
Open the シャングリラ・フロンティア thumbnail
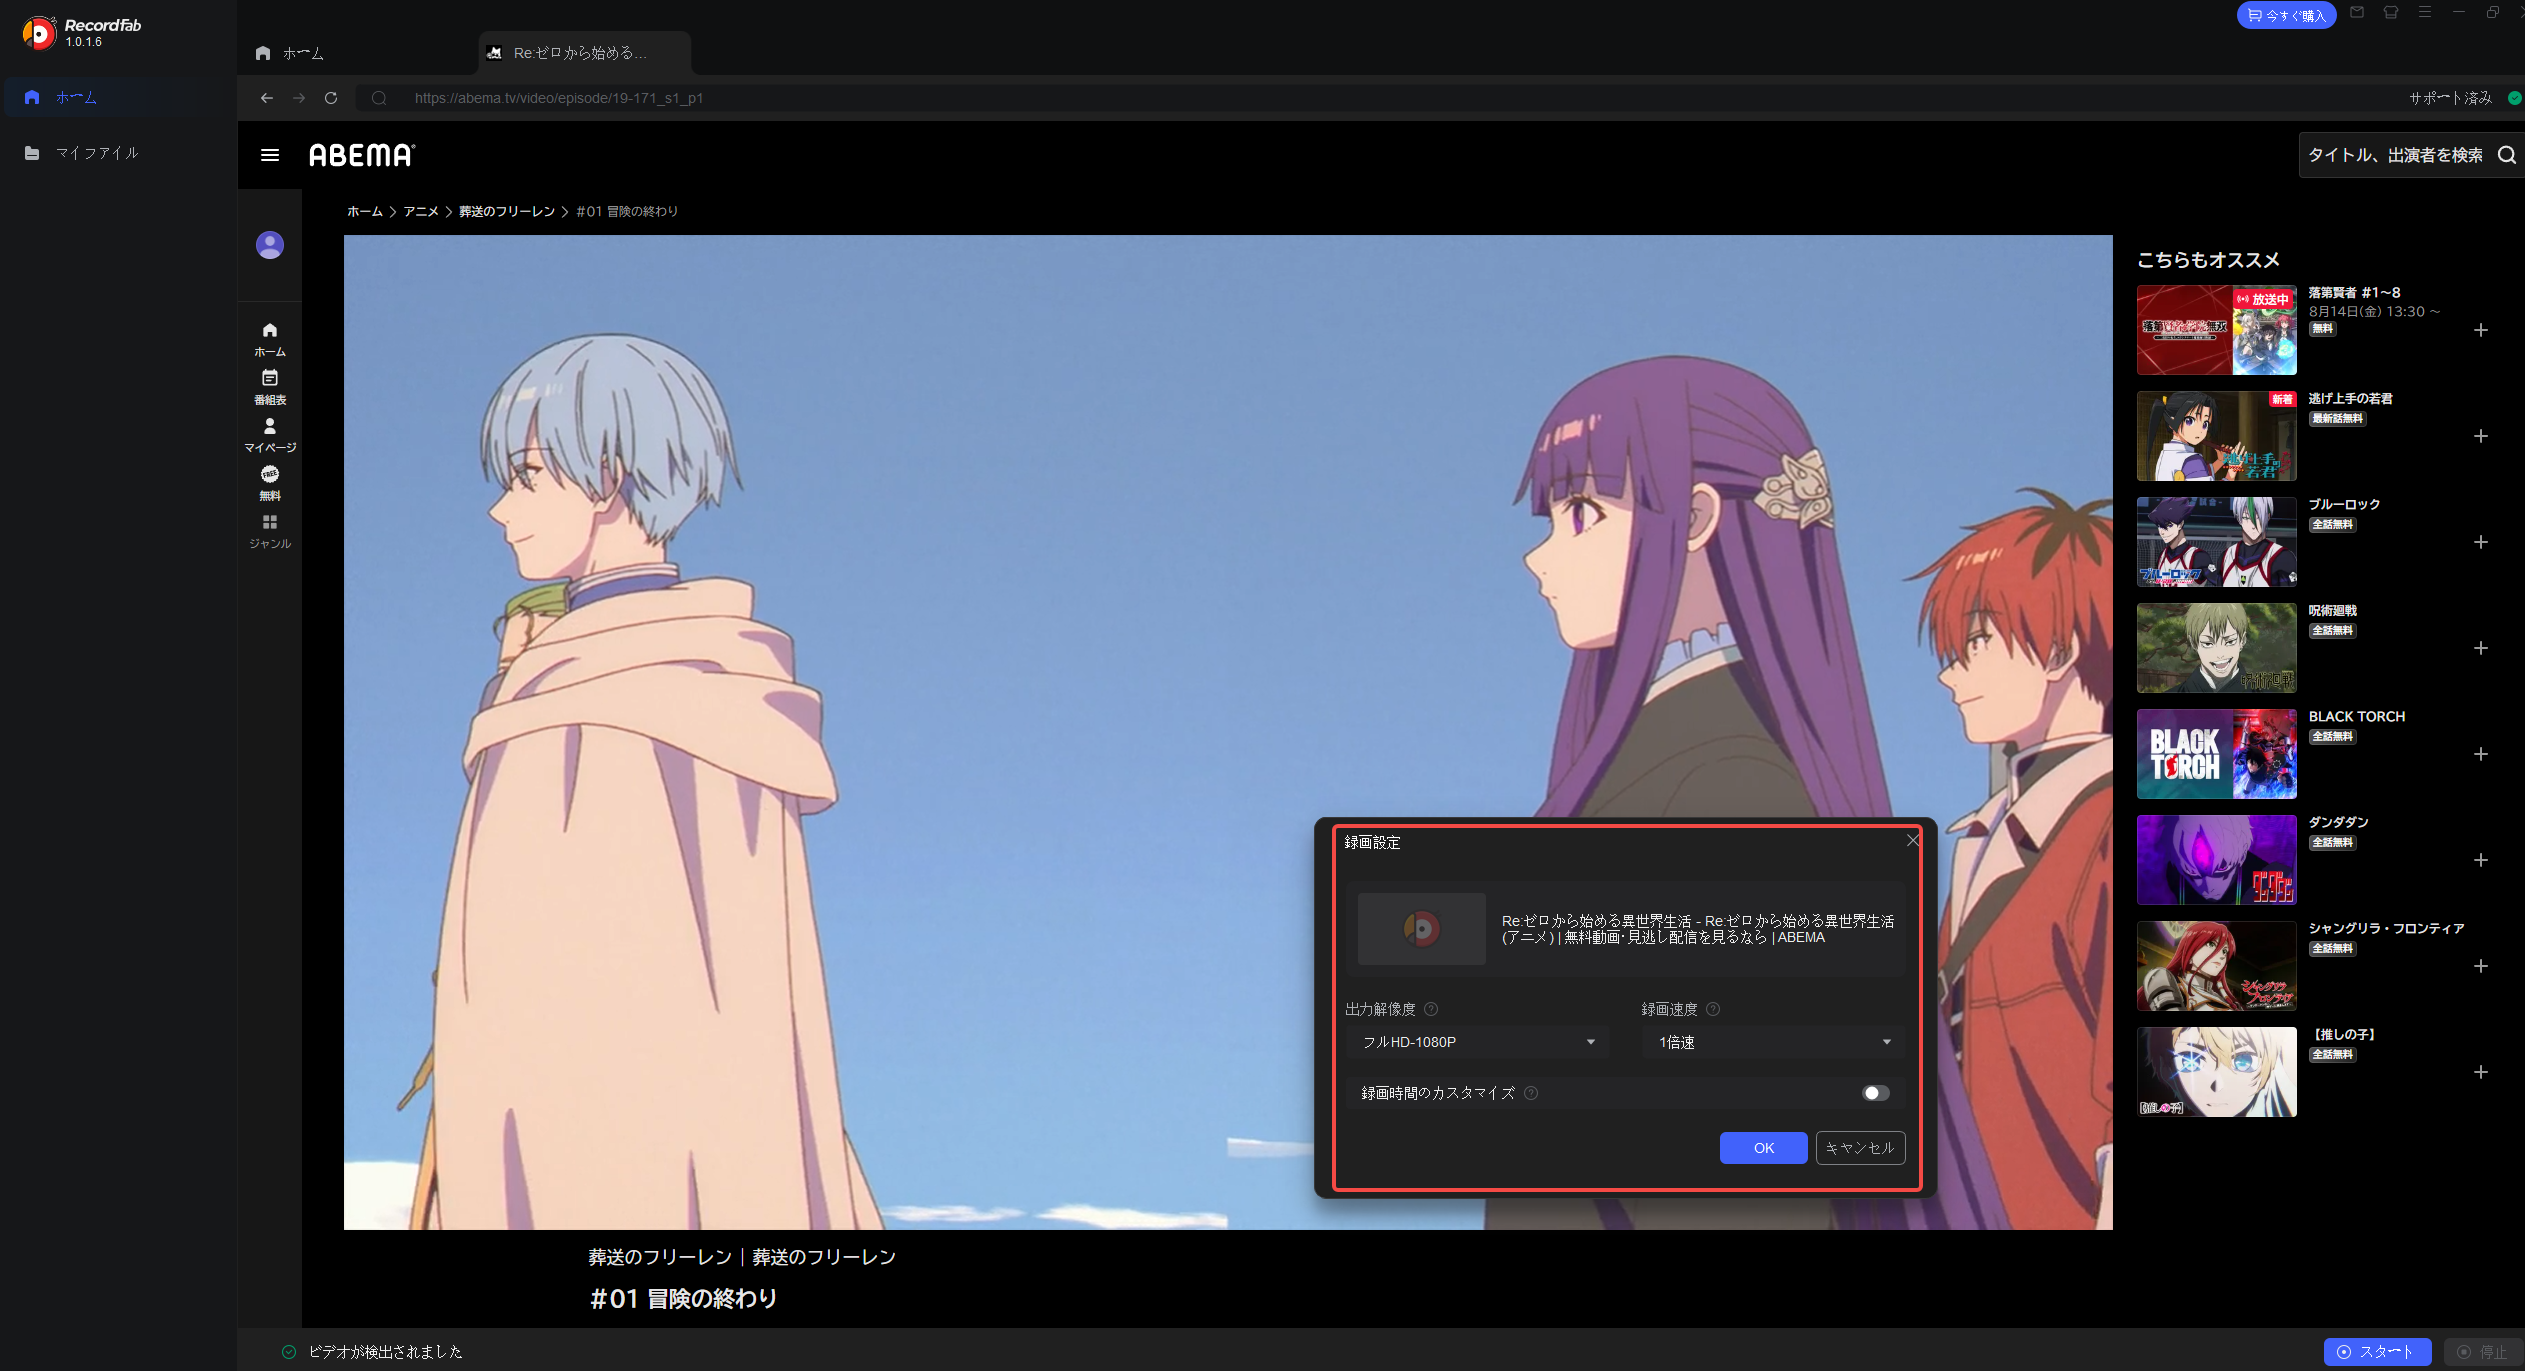click(x=2217, y=966)
